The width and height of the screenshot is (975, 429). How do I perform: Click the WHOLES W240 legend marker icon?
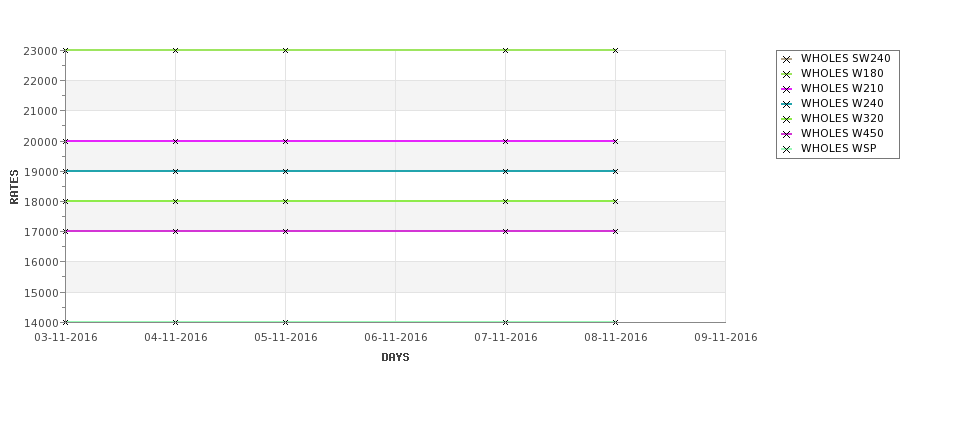787,104
